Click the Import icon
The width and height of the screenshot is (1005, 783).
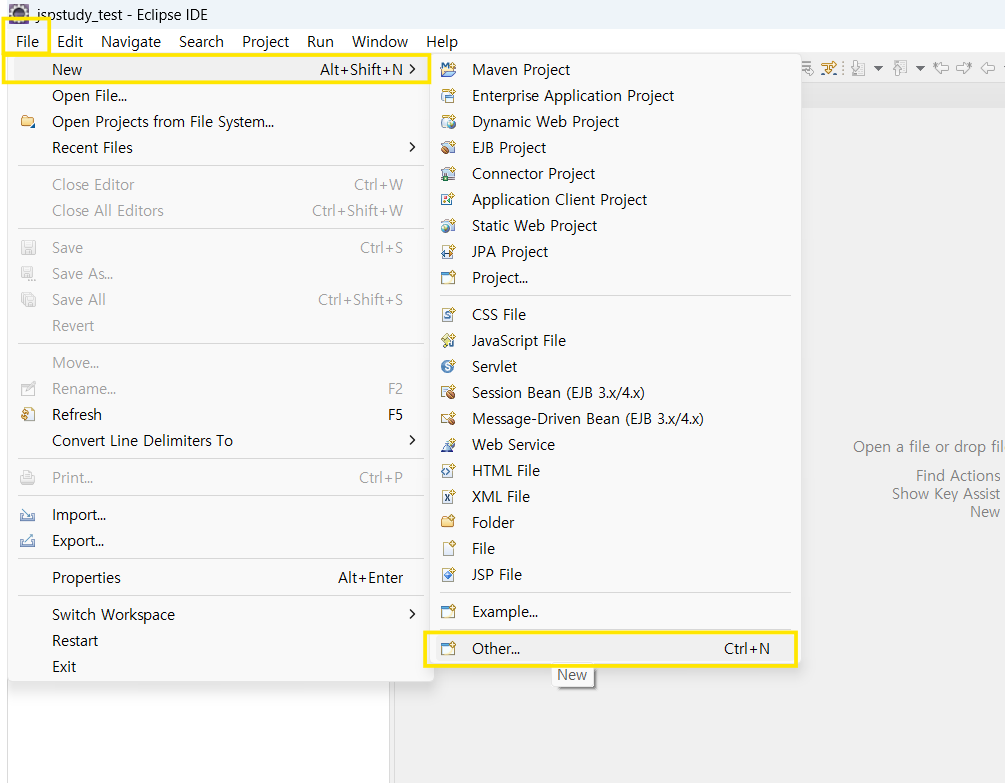28,515
